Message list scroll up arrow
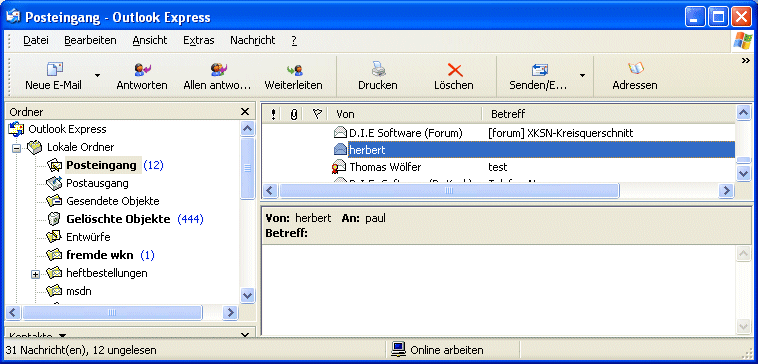The image size is (758, 364). pos(743,113)
